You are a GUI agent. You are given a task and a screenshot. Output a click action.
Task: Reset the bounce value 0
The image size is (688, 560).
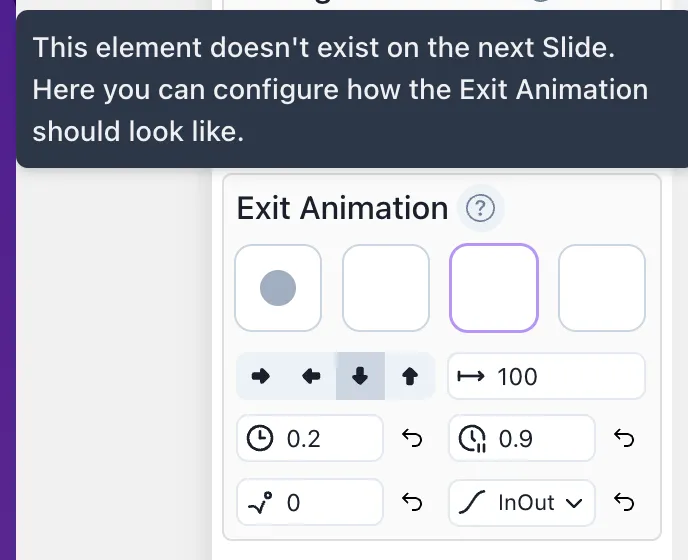tap(412, 502)
